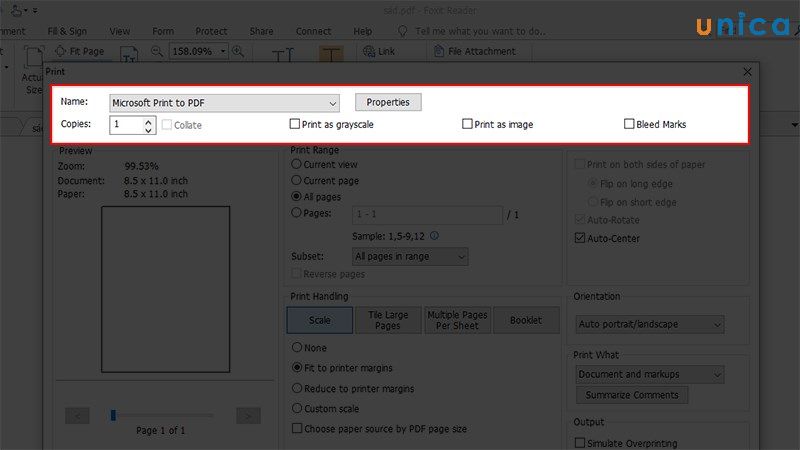The height and width of the screenshot is (450, 800).
Task: Select the Current page radio button
Action: (x=296, y=181)
